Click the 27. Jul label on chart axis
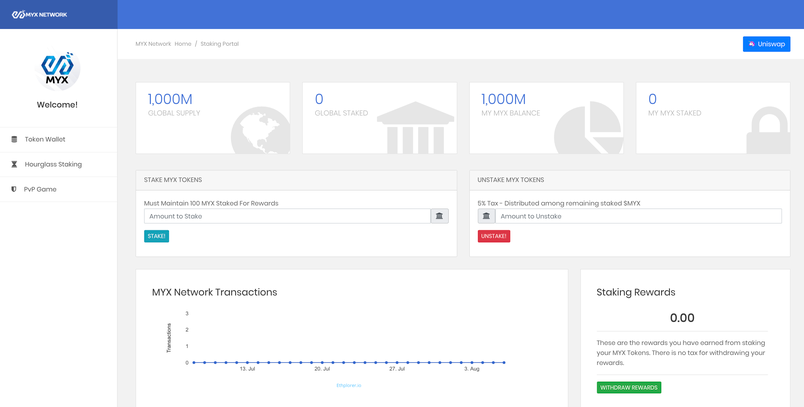The height and width of the screenshot is (407, 804). tap(397, 369)
